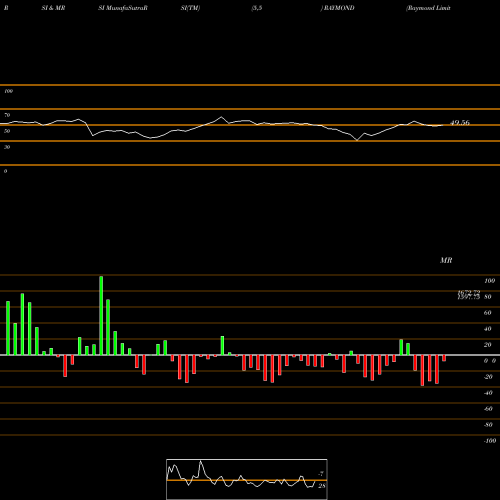Image resolution: width=500 pixels, height=500 pixels.
Task: Click the RSI axis label 70
Action: coord(7,115)
